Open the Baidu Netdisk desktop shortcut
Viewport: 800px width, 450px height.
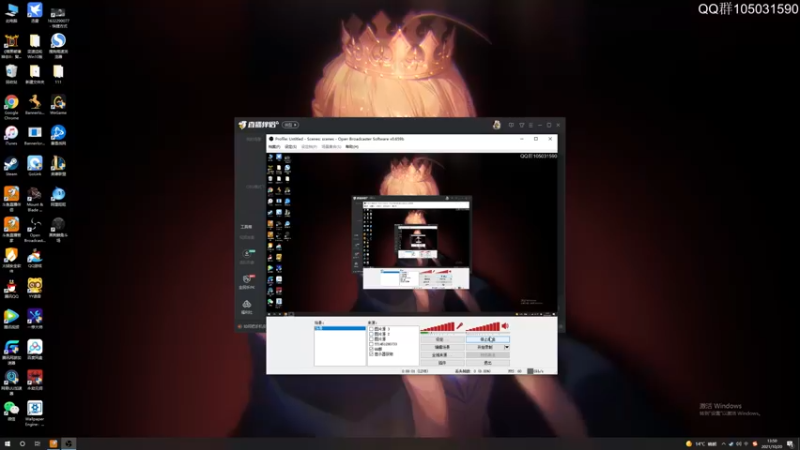(x=34, y=347)
